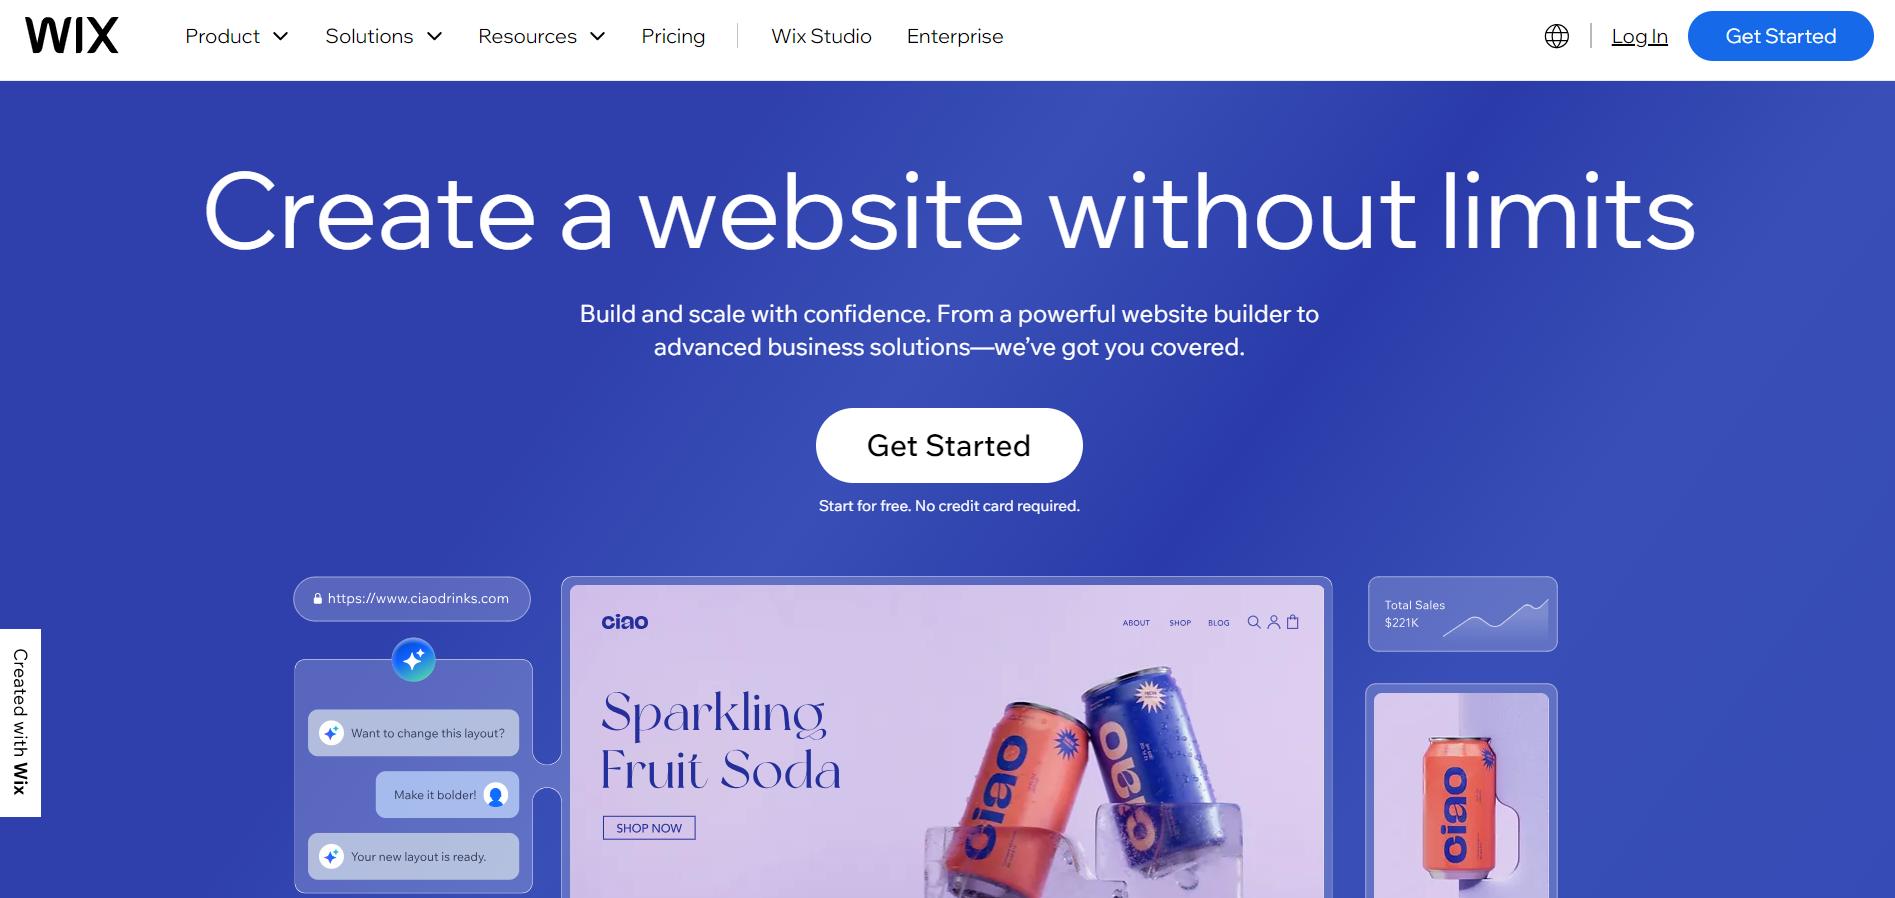This screenshot has width=1895, height=898.
Task: Expand the Product dropdown menu
Action: [x=237, y=36]
